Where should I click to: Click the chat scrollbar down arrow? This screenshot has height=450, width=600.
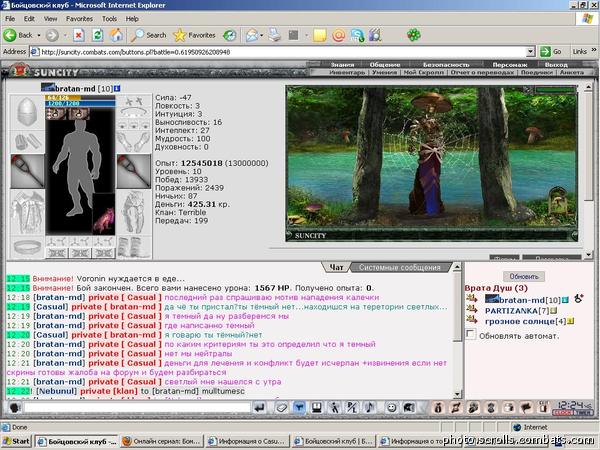(457, 395)
